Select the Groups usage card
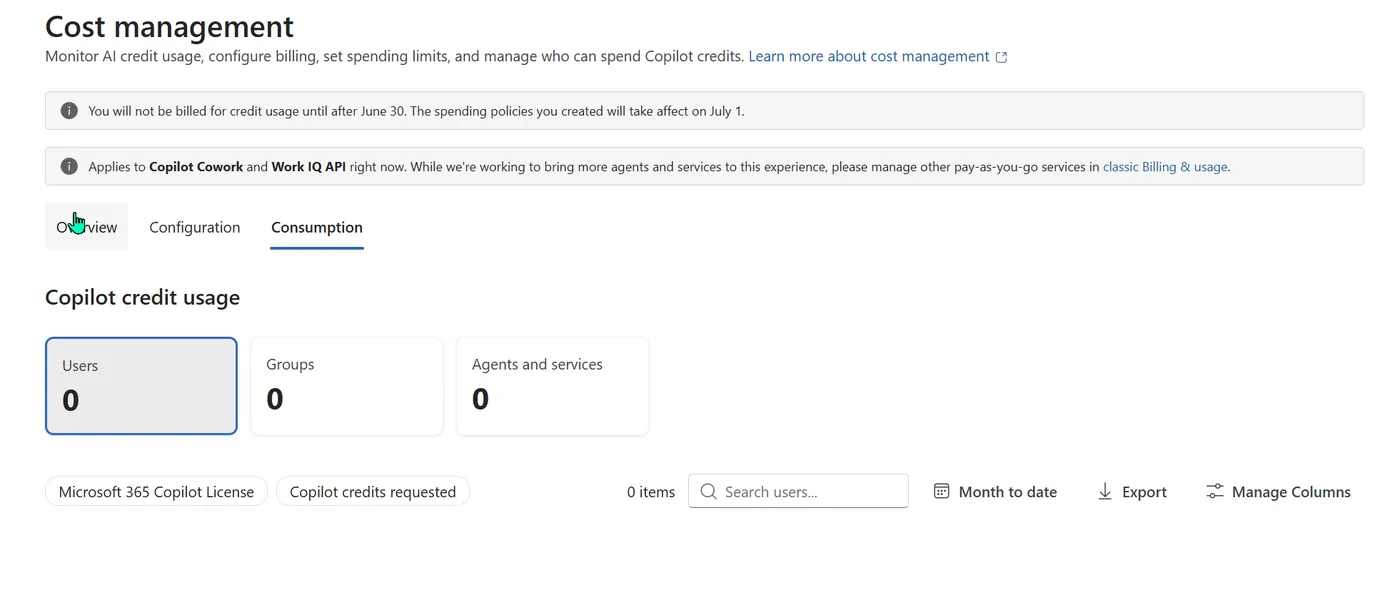Viewport: 1400px width, 600px height. [347, 386]
